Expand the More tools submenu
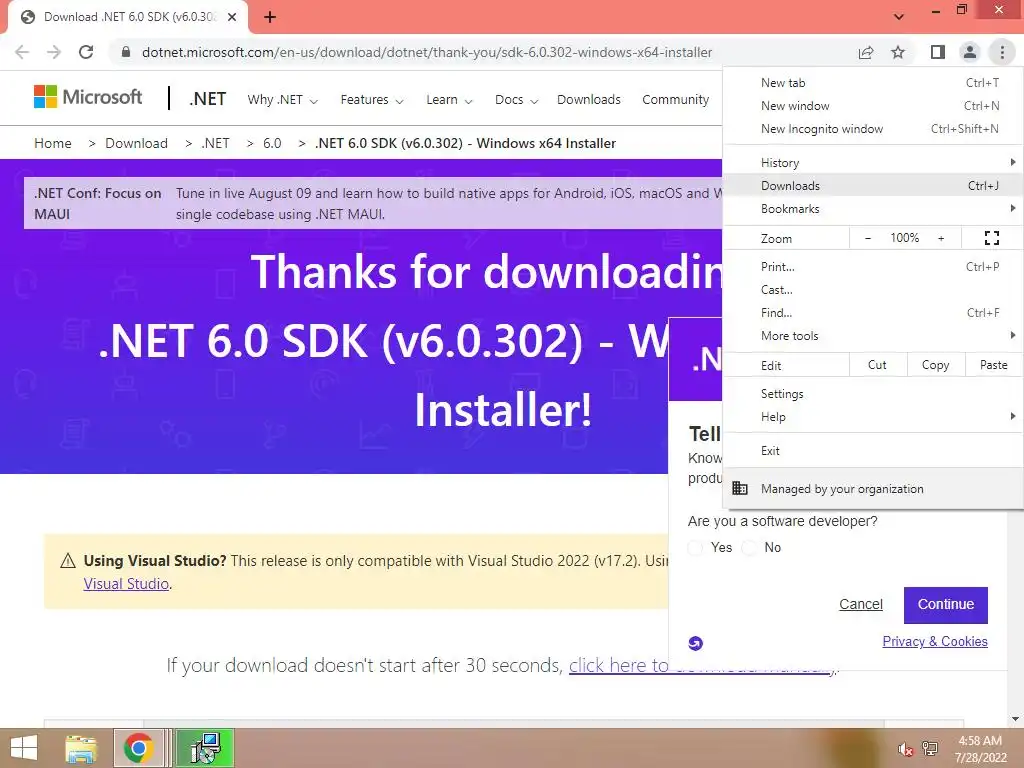This screenshot has width=1024, height=768. pyautogui.click(x=873, y=336)
